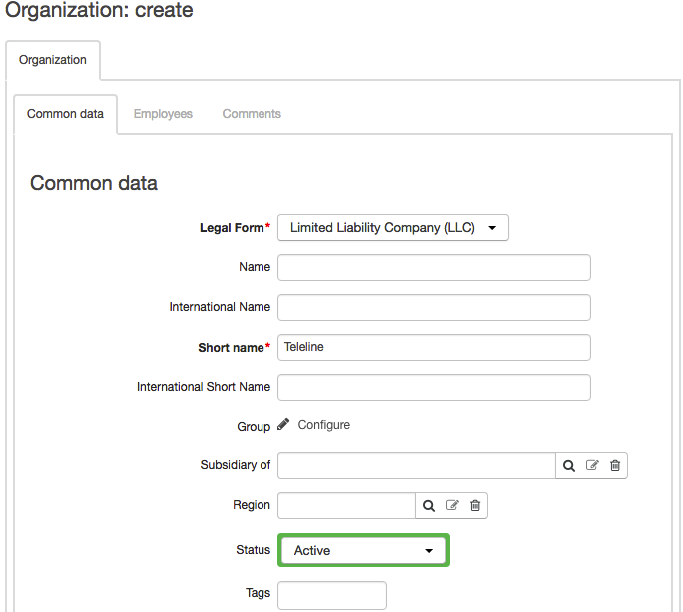Viewport: 683px width, 612px height.
Task: Click the Common data section heading
Action: pos(94,183)
